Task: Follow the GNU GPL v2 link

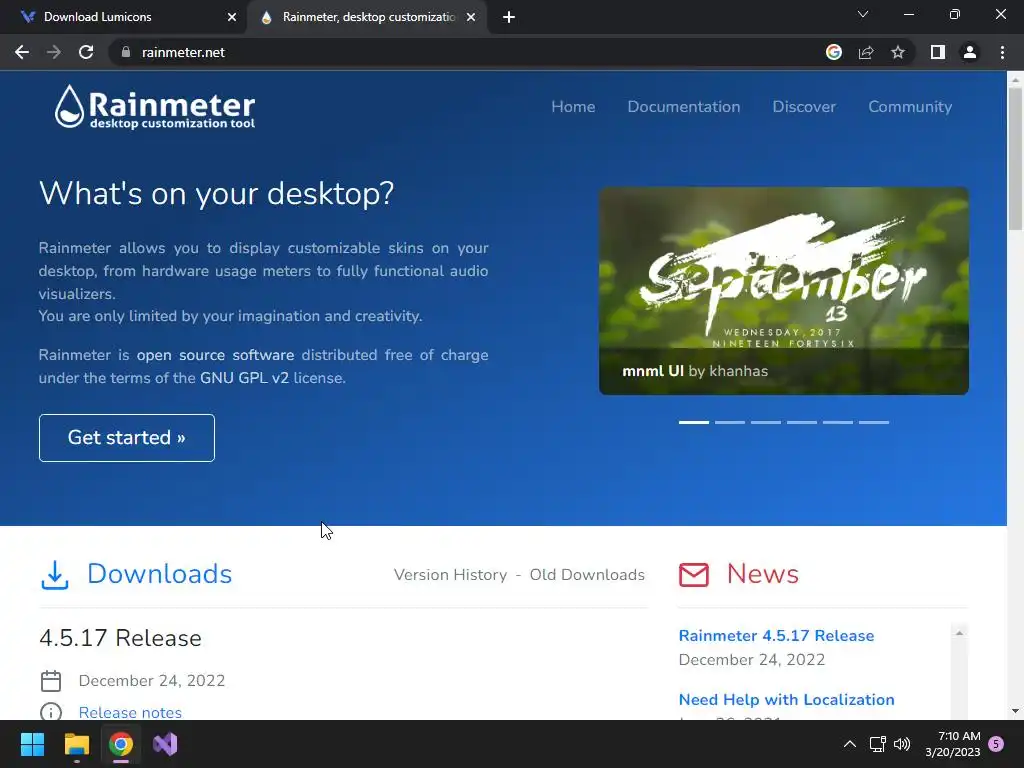Action: 244,378
